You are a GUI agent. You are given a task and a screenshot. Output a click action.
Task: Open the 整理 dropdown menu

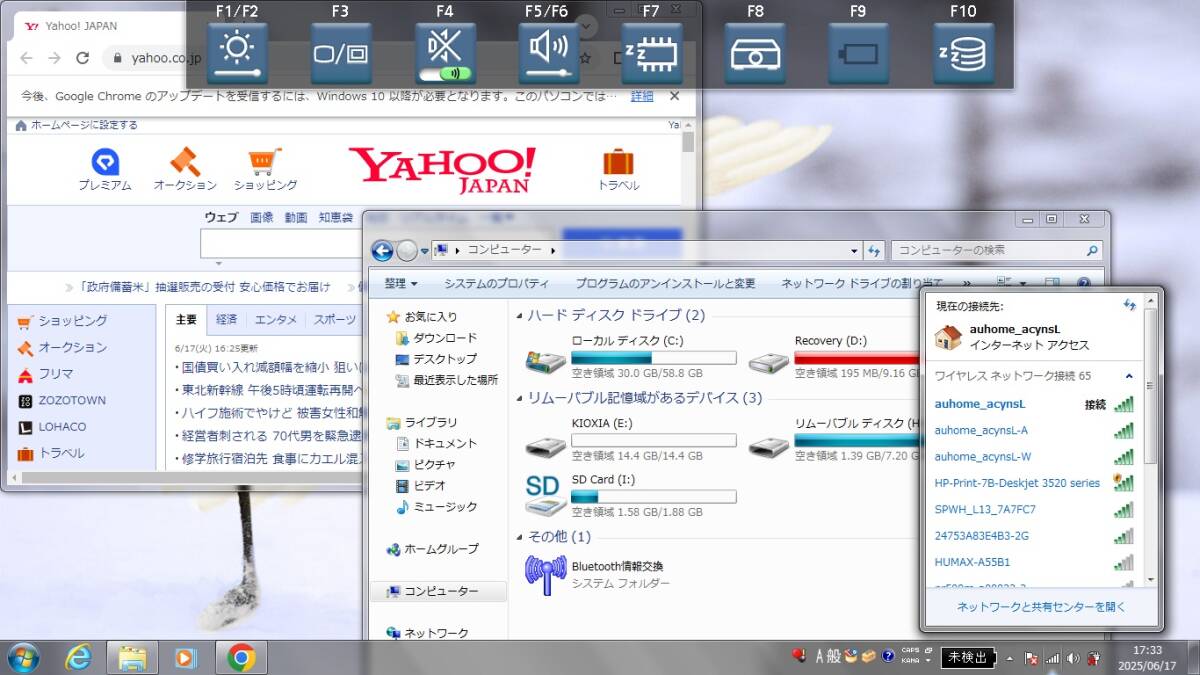click(x=401, y=284)
